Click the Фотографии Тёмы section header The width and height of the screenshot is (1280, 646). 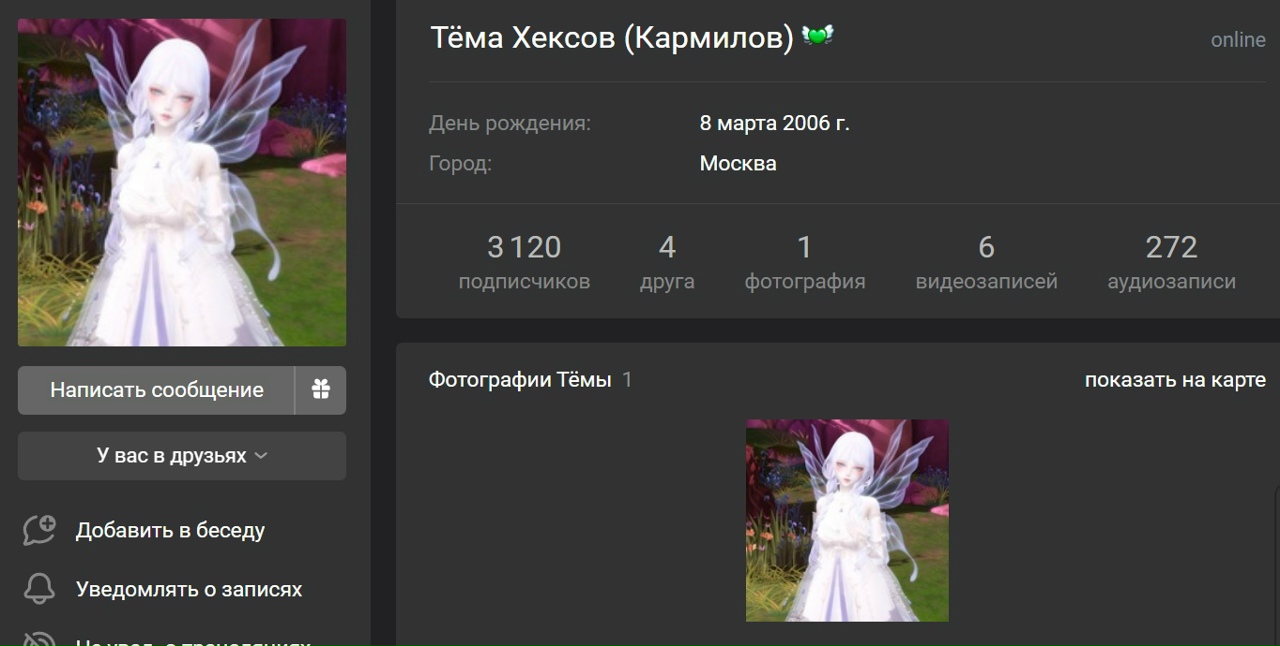(519, 380)
